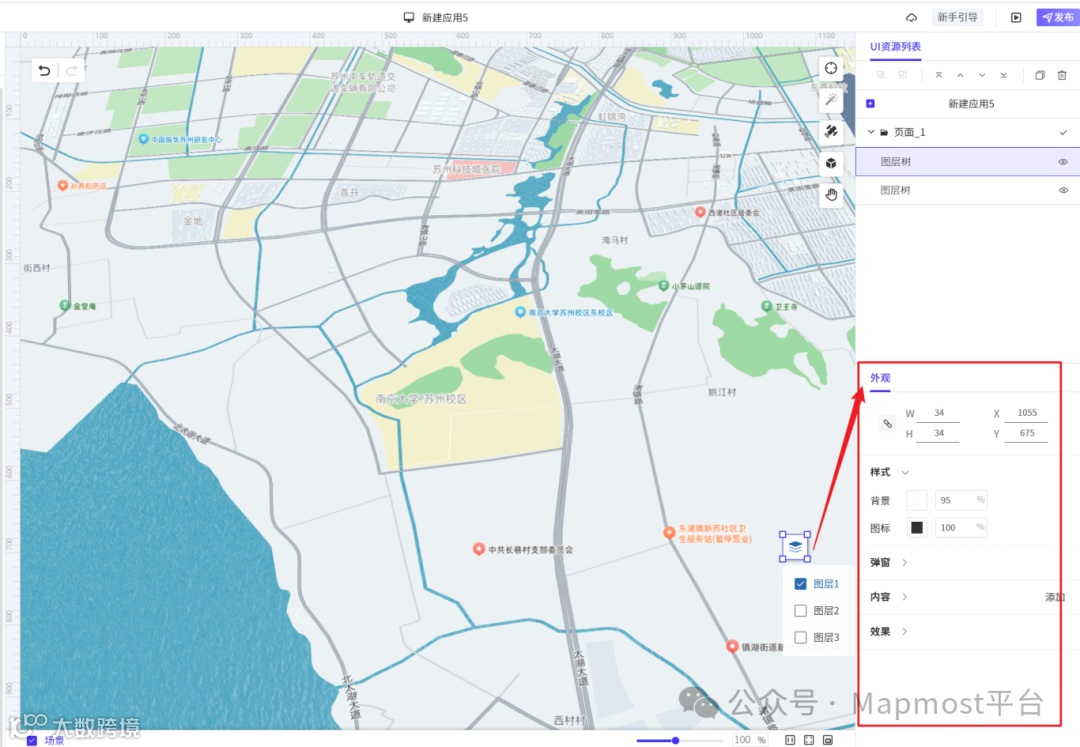Click the X position input field
The width and height of the screenshot is (1080, 747).
[x=1026, y=413]
